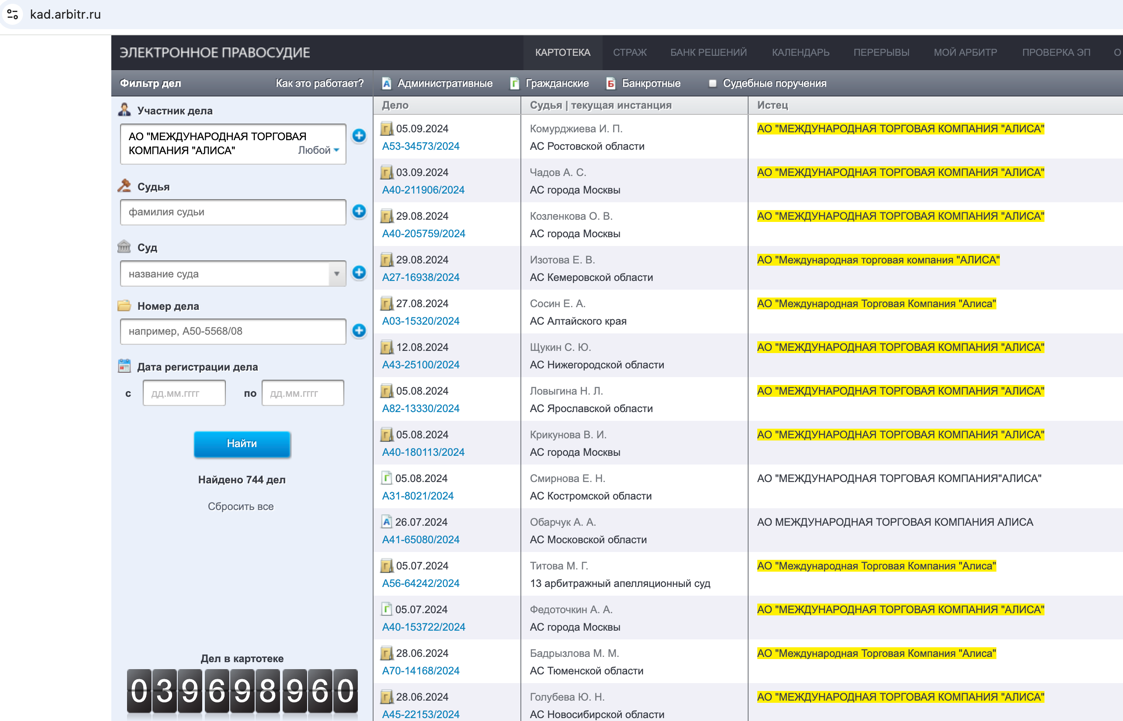
Task: Click the calendar icon beside Дата регистрации дела
Action: (125, 366)
